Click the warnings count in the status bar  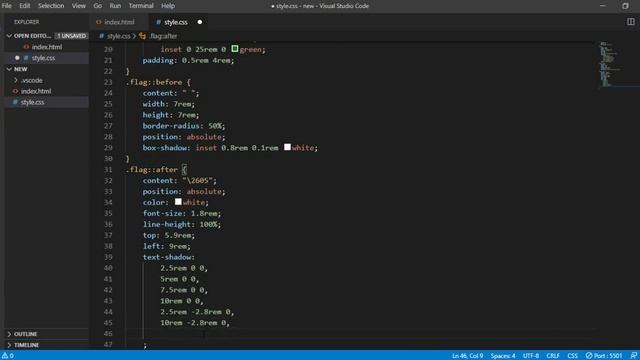pos(8,356)
